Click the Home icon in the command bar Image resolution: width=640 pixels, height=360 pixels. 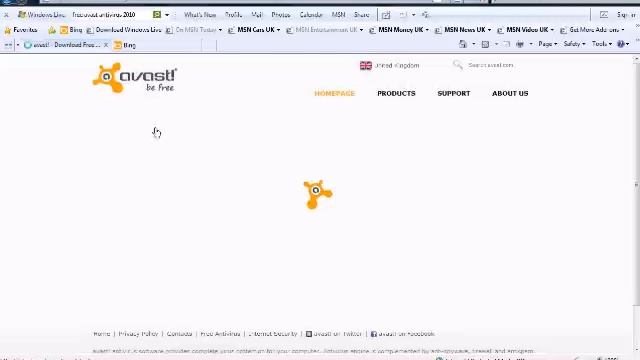(463, 44)
